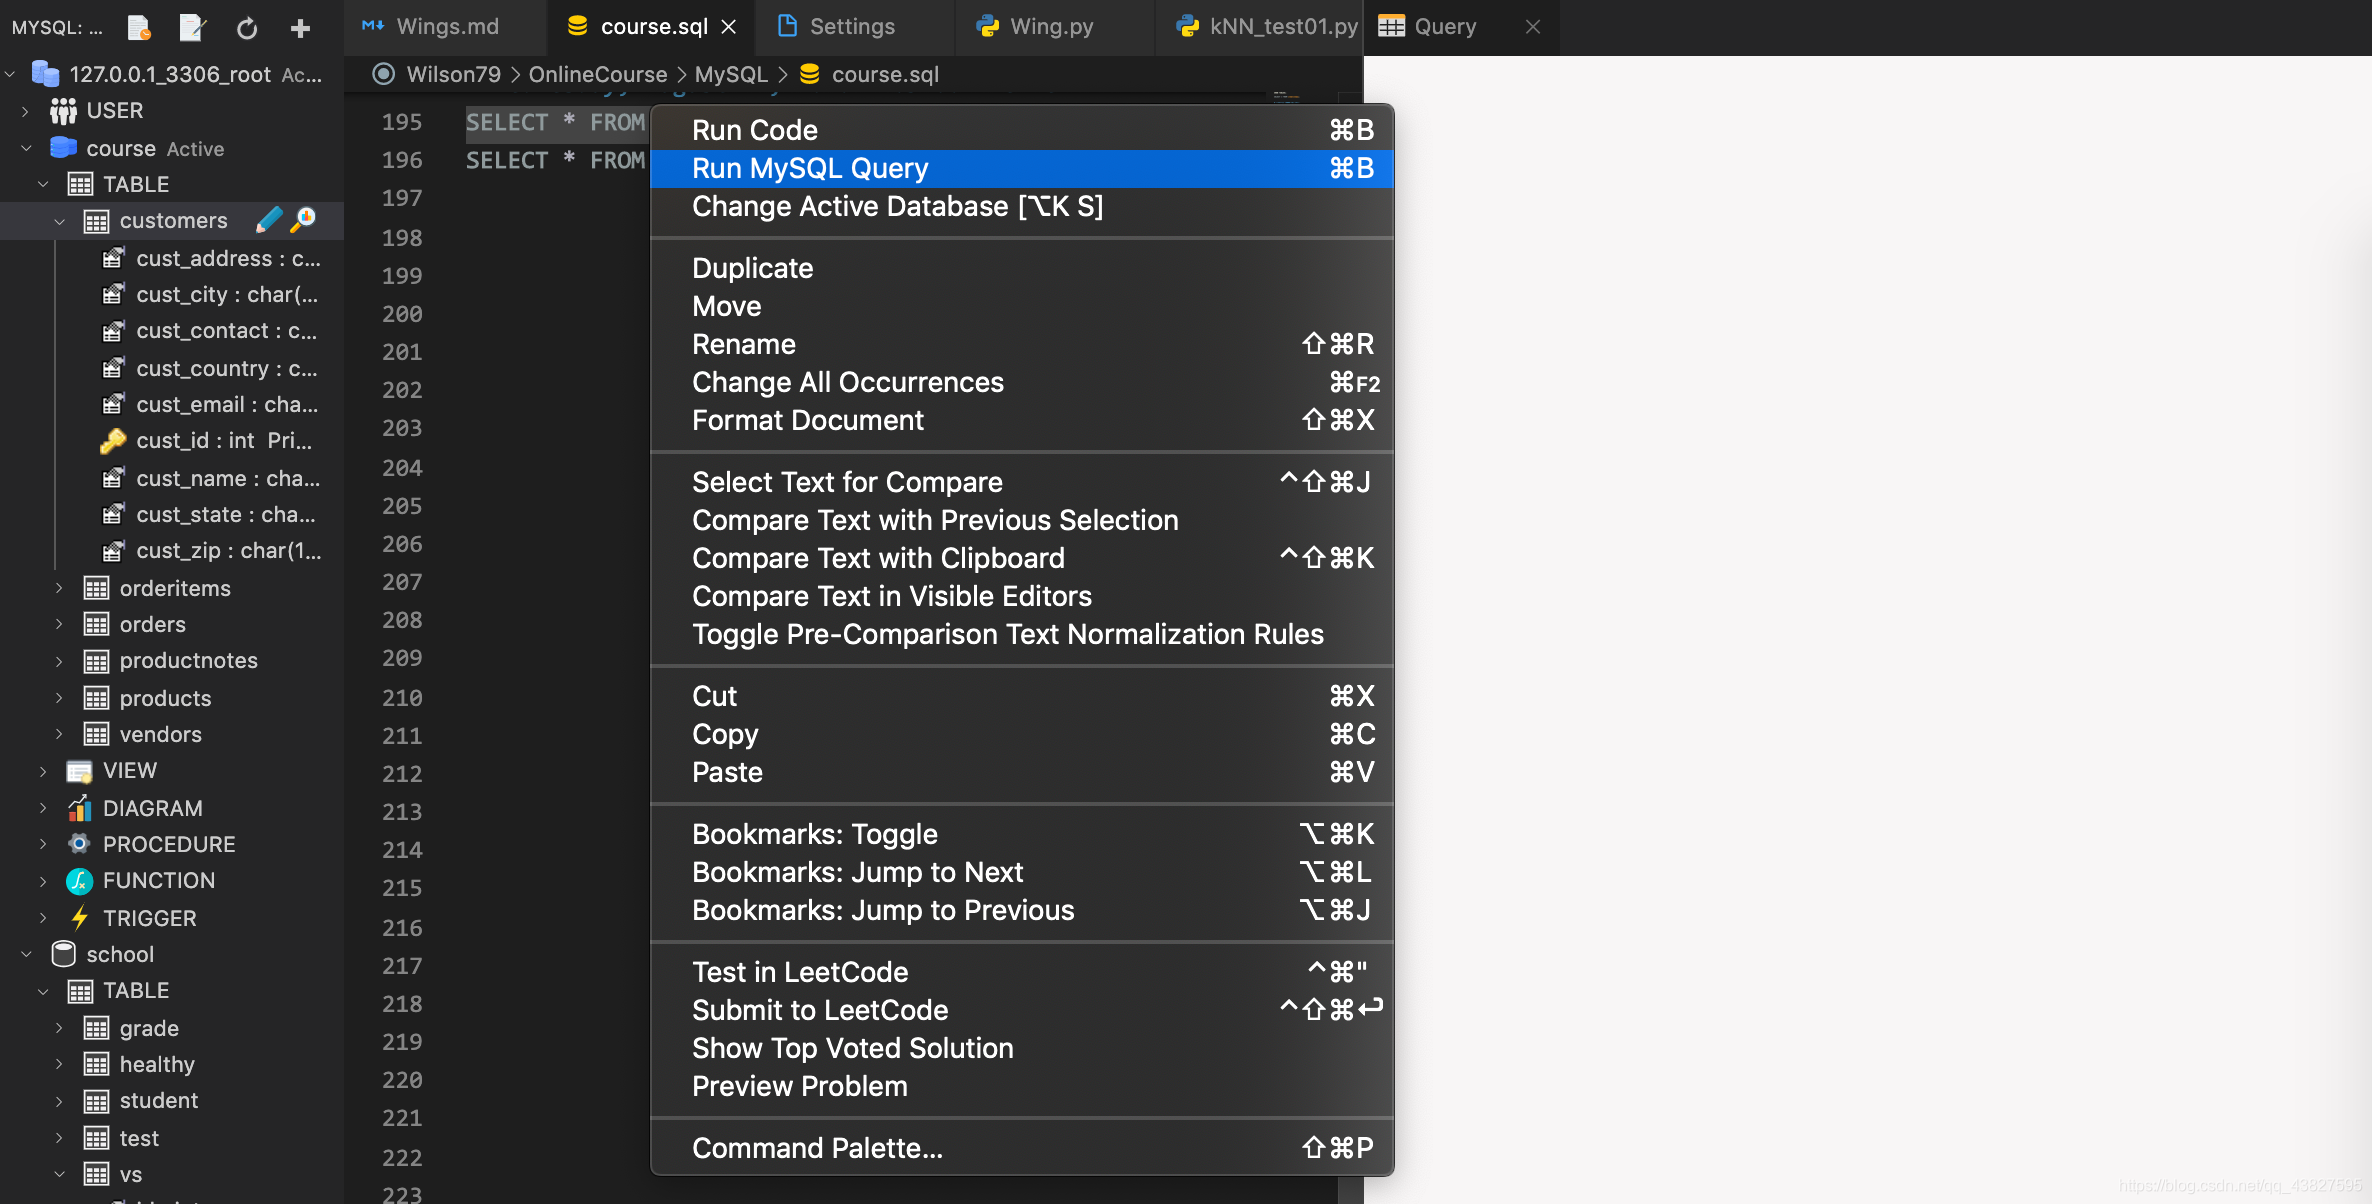Click Change Active Database option
This screenshot has height=1204, width=2372.
(897, 206)
